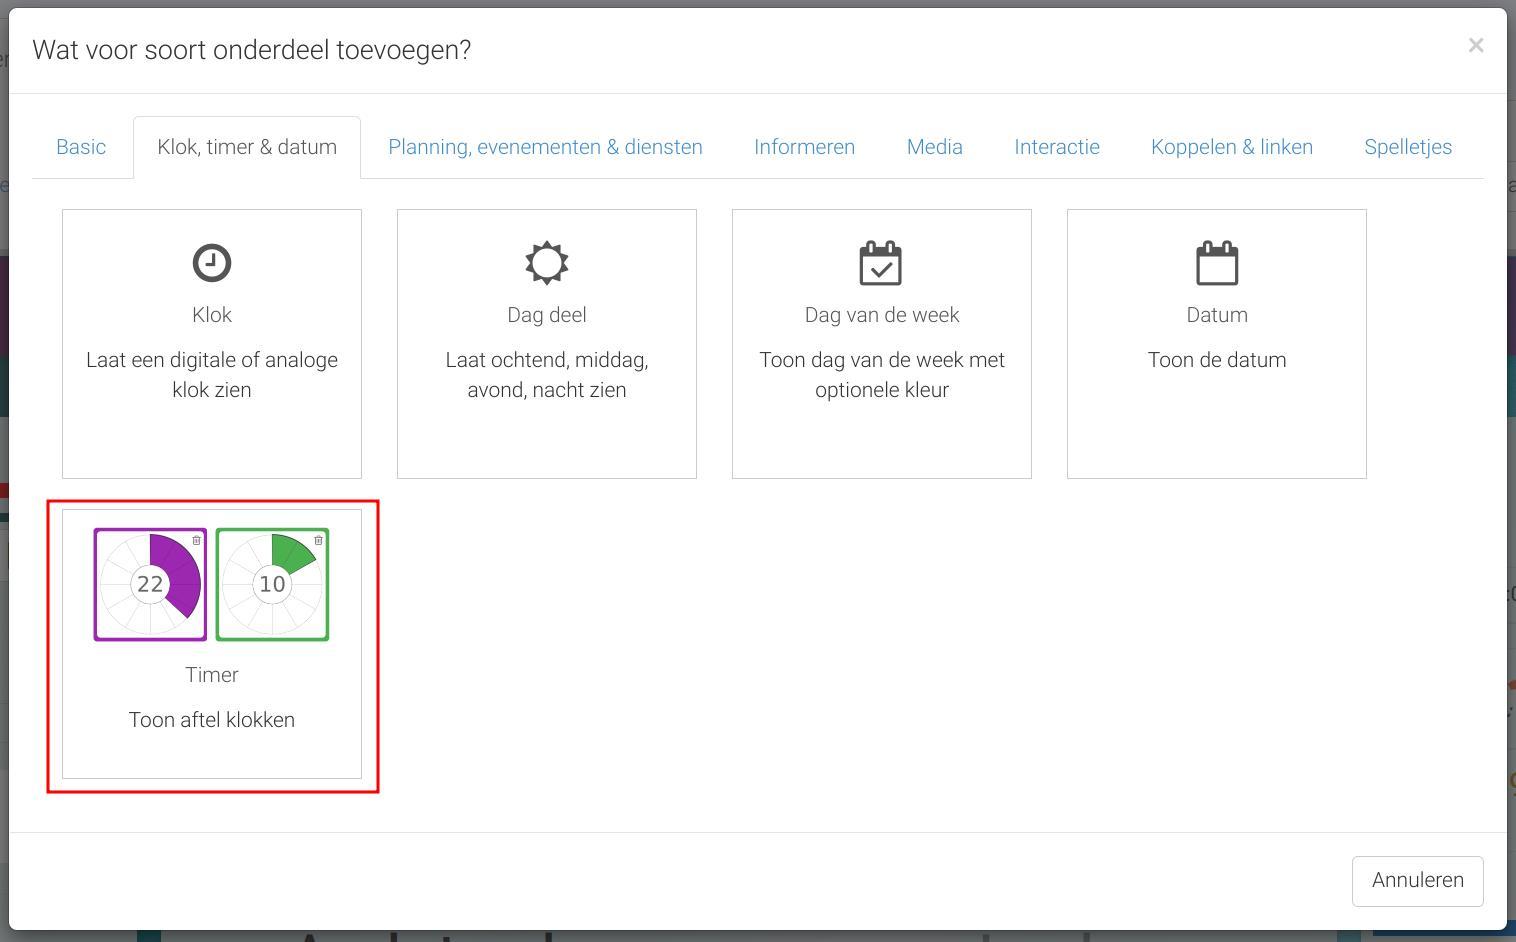Select 'Toon de datum' card description

1217,360
